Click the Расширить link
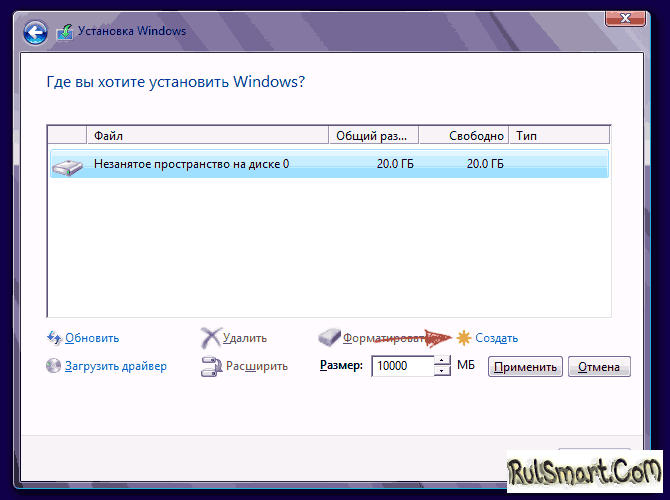Viewport: 670px width, 500px height. (x=257, y=366)
